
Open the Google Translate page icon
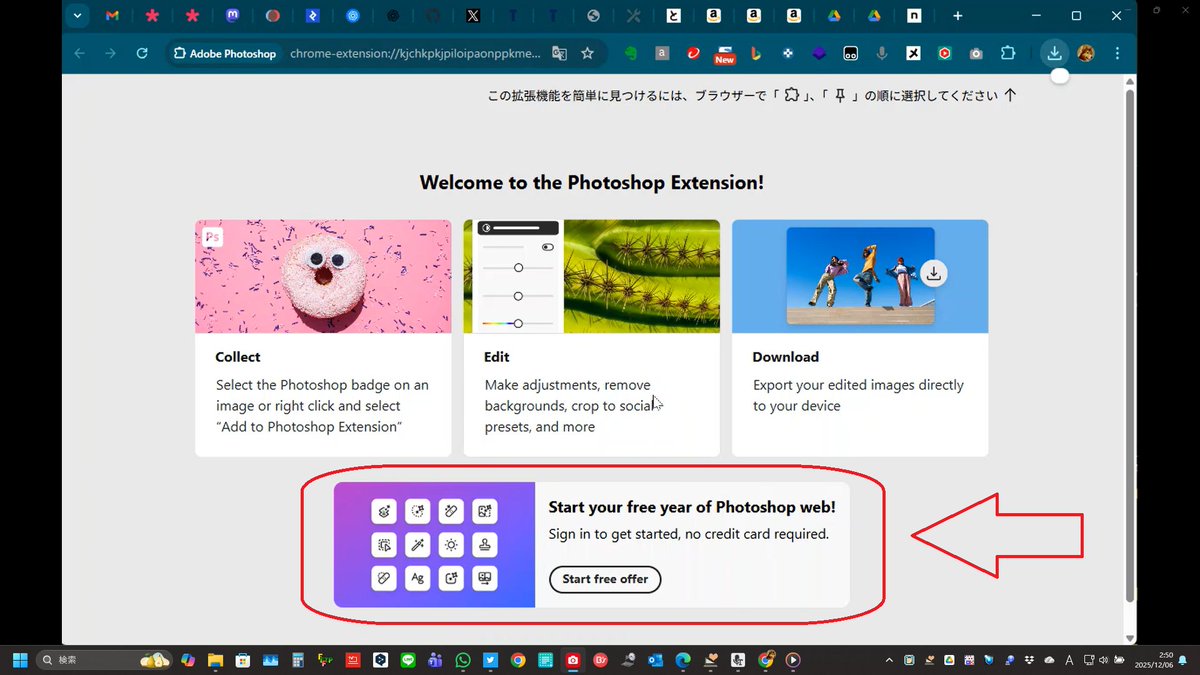click(559, 53)
